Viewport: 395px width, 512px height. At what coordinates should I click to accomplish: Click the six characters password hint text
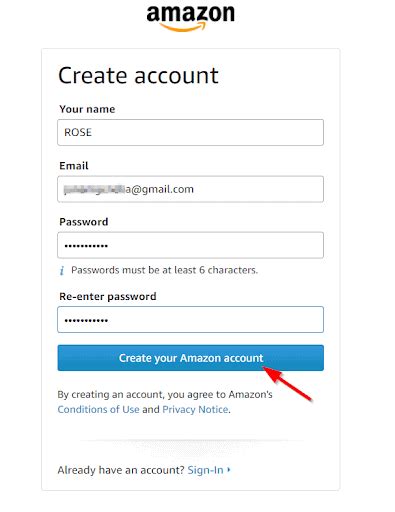(x=164, y=270)
